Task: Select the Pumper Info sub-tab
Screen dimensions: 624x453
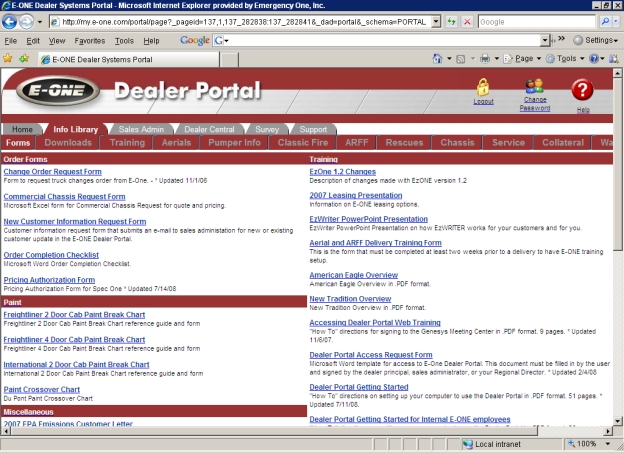Action: pos(234,143)
